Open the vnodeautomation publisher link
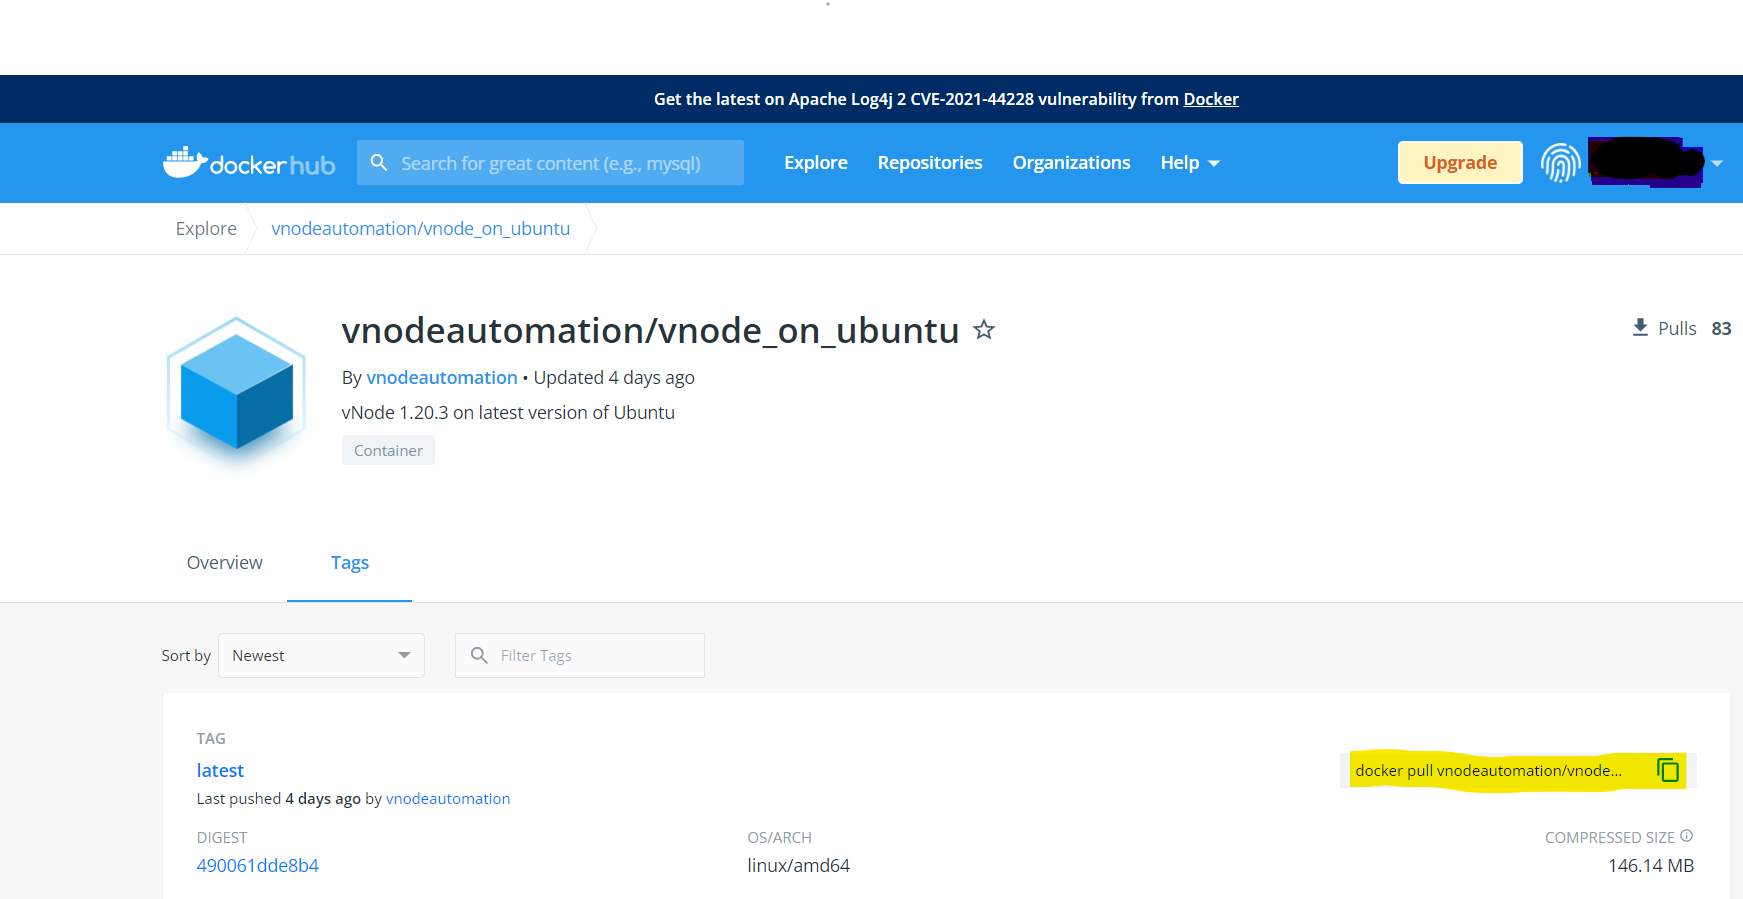The height and width of the screenshot is (899, 1743). click(442, 378)
